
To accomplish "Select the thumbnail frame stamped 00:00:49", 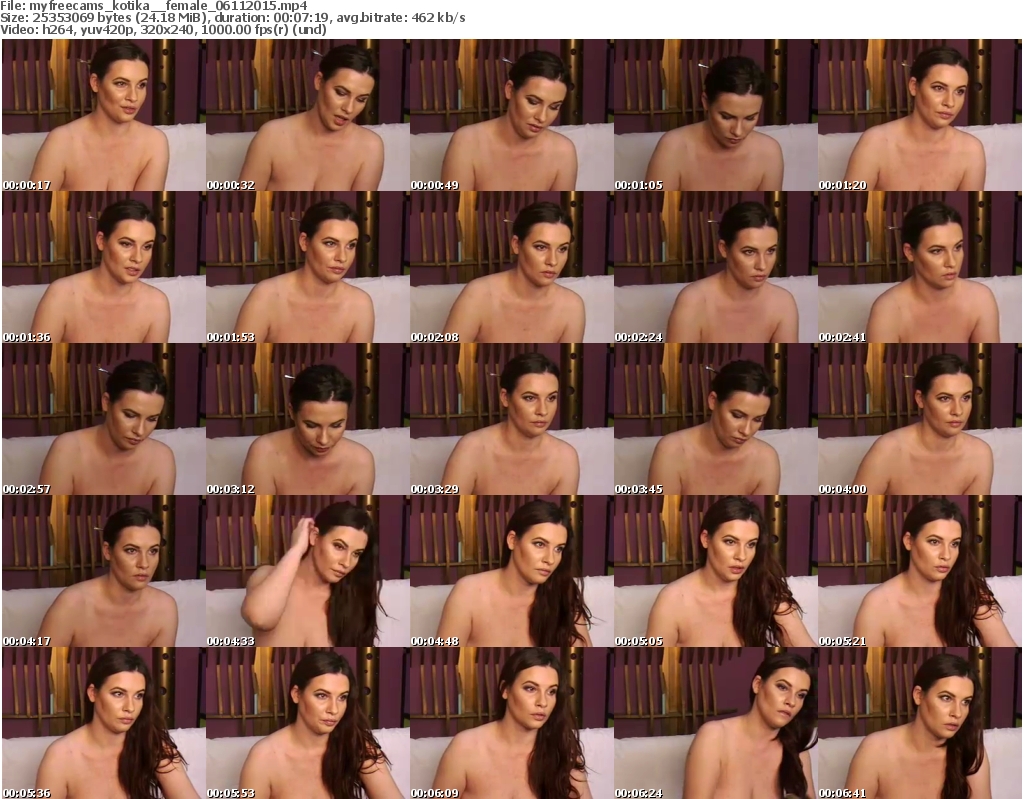I will pyautogui.click(x=511, y=115).
